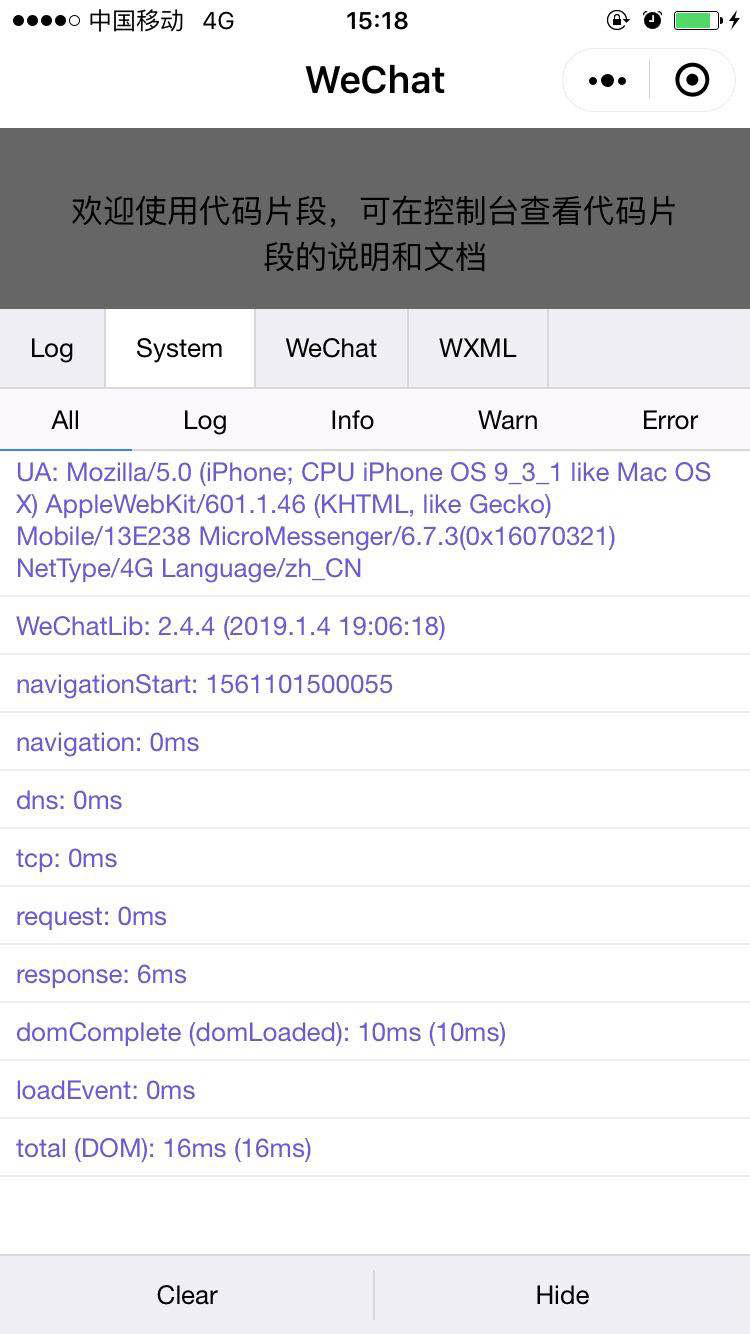The image size is (750, 1334).
Task: Switch to the Log panel tab
Action: (x=52, y=348)
